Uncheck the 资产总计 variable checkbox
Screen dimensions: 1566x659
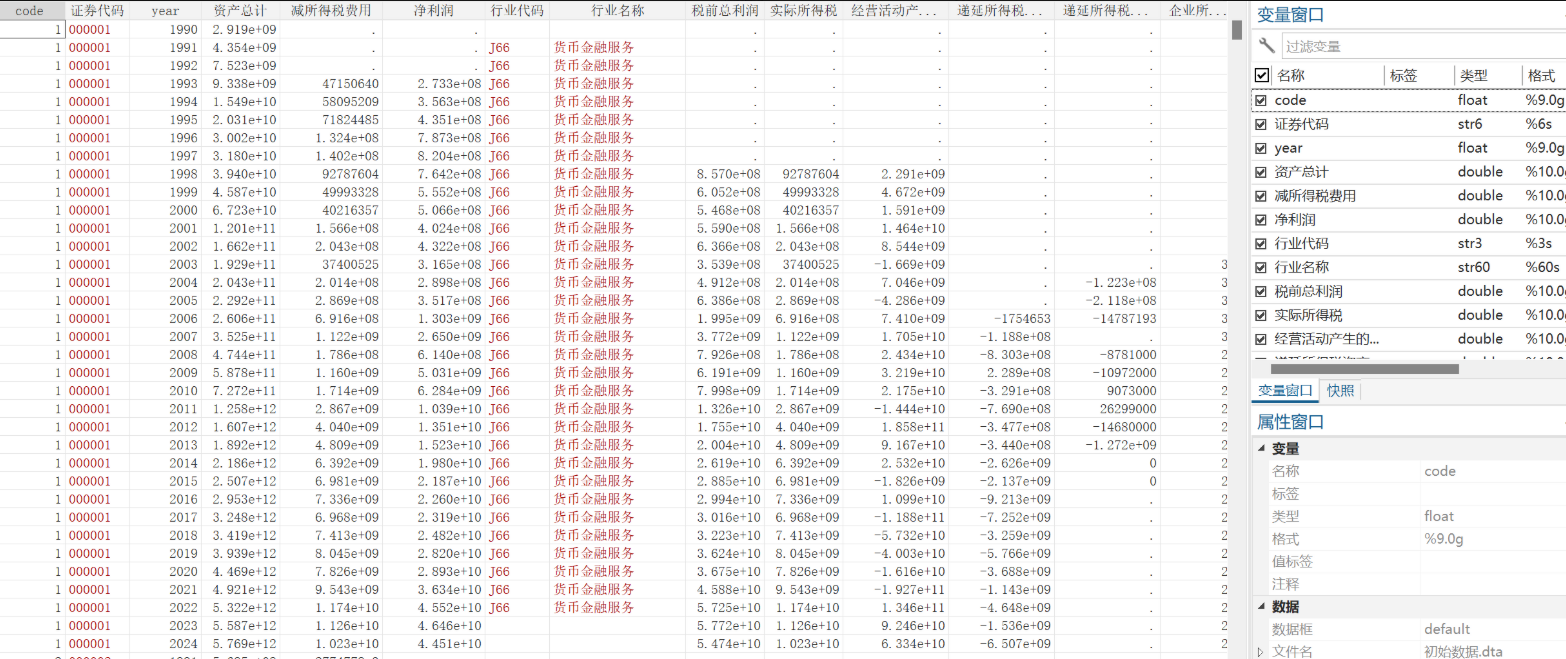coord(1261,172)
